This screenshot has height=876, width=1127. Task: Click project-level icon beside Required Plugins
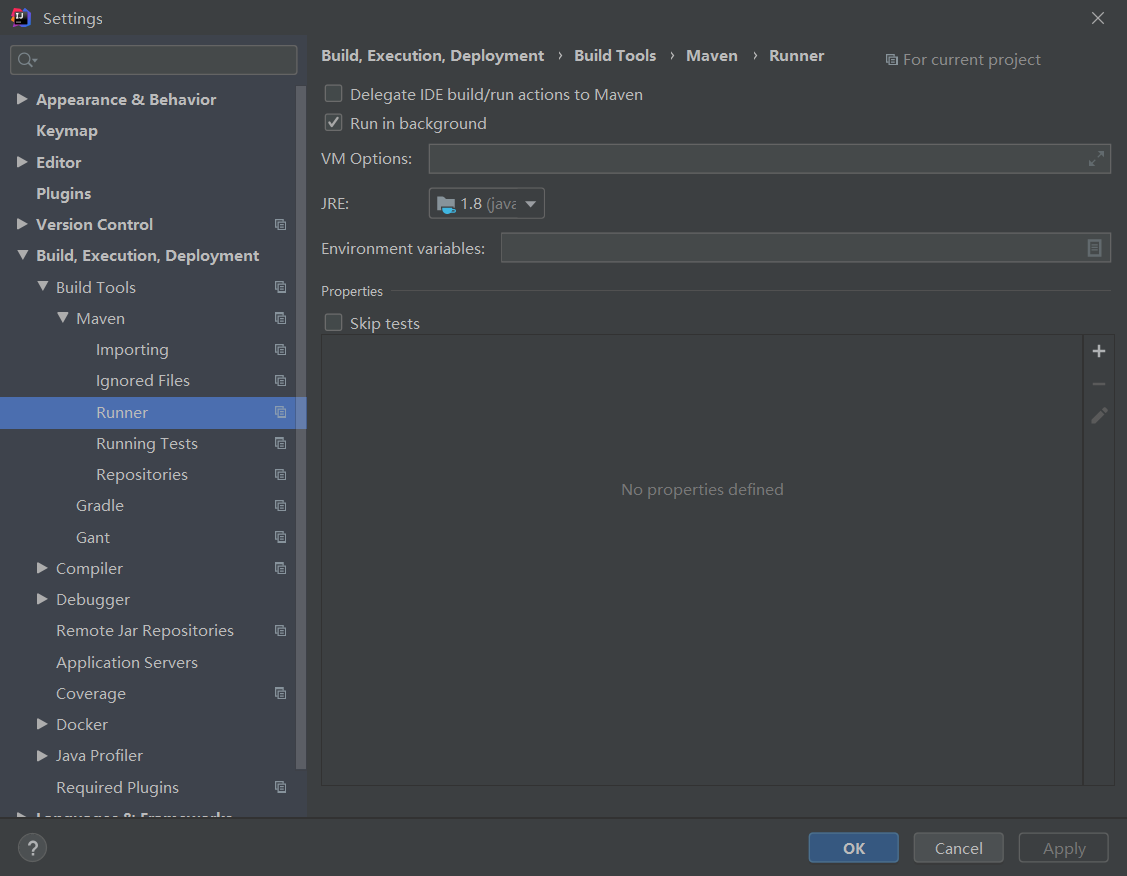(x=280, y=788)
